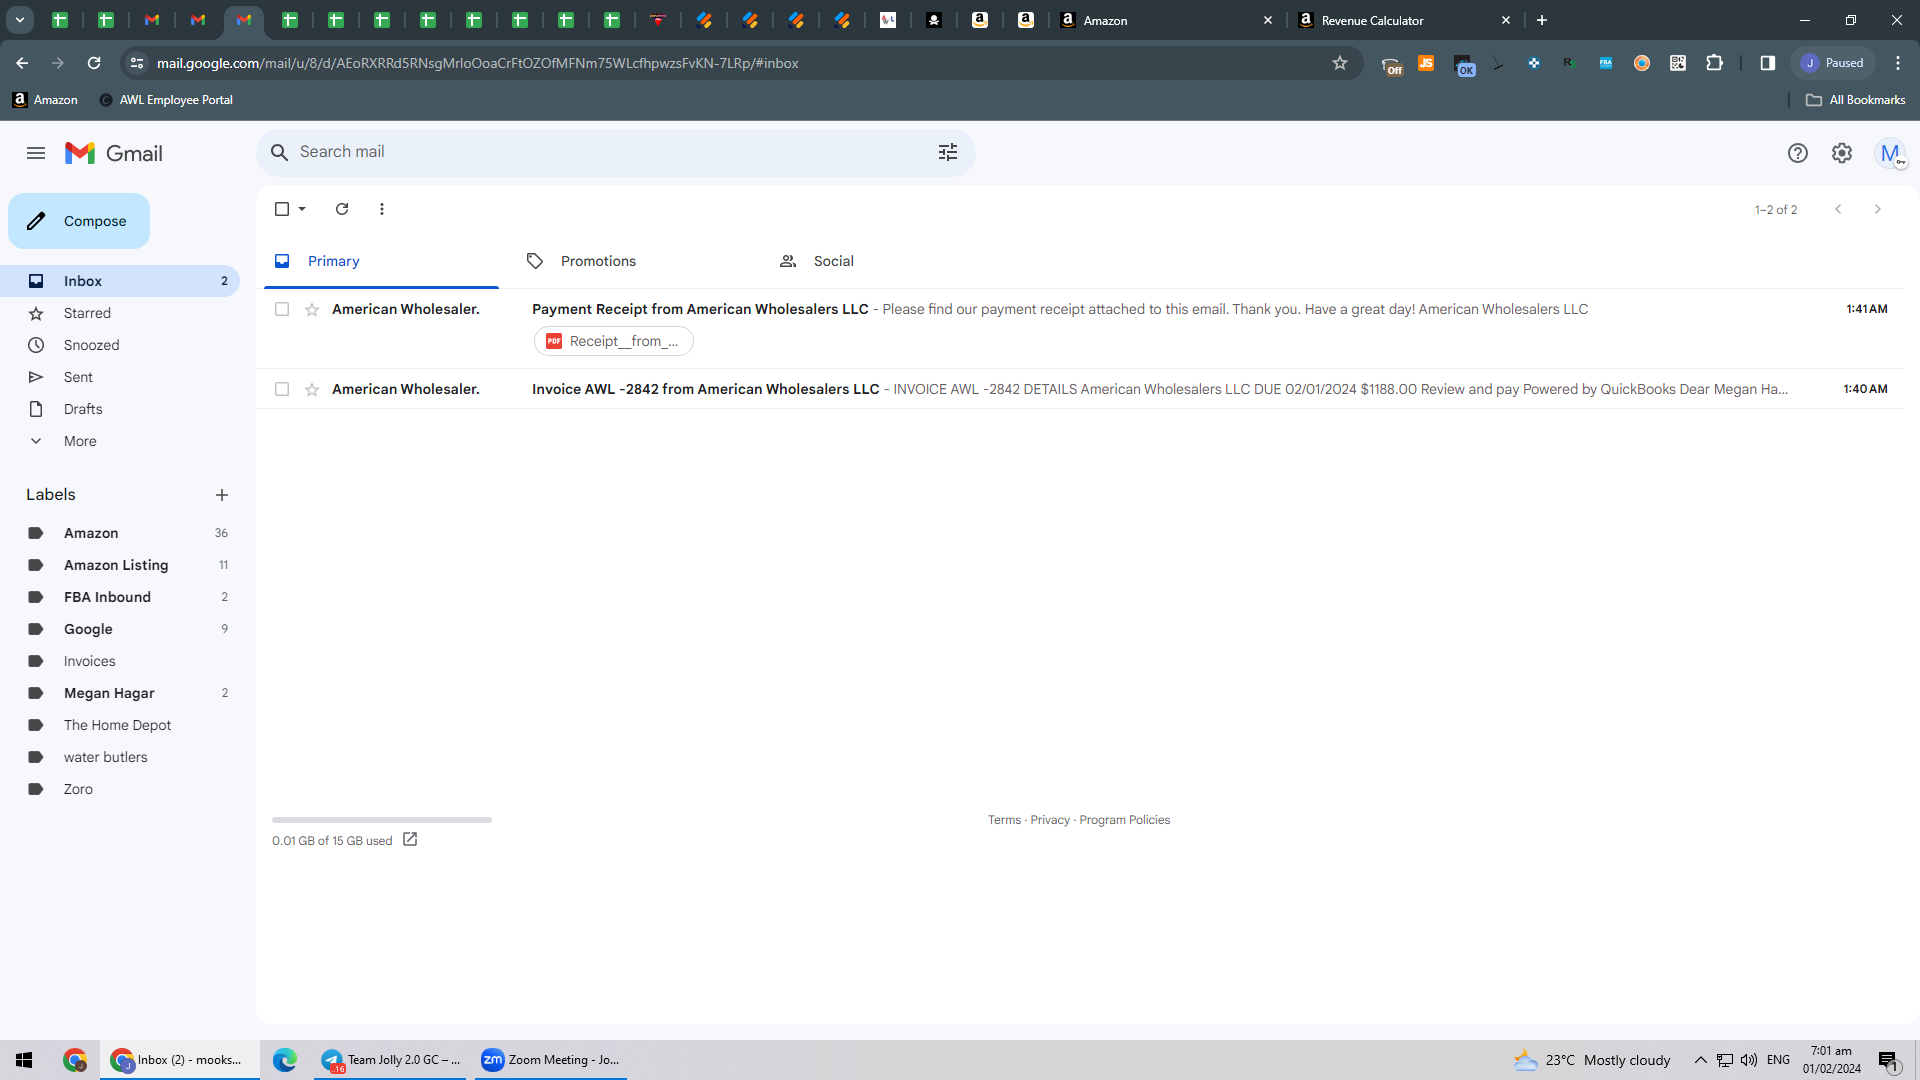Click the Terms link
This screenshot has height=1080, width=1920.
click(x=1004, y=820)
